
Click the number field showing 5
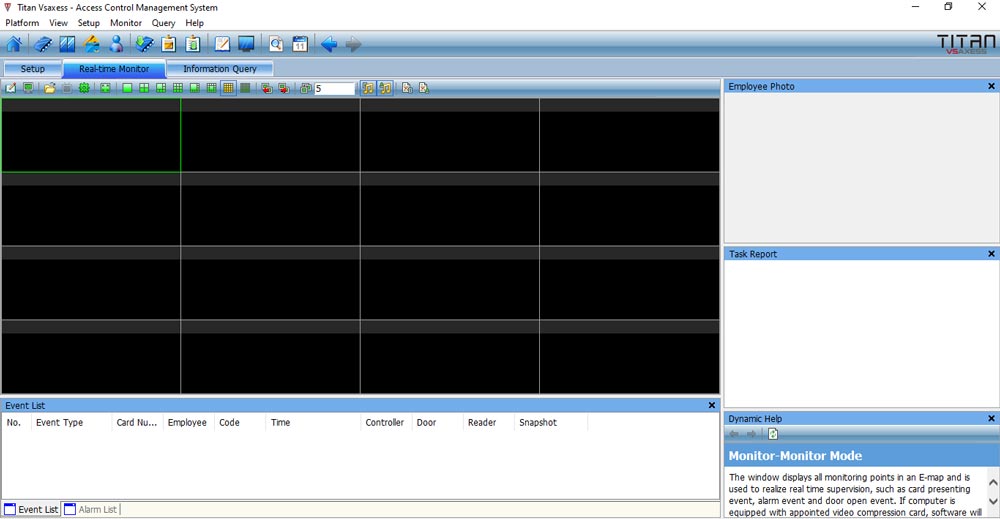tap(334, 89)
